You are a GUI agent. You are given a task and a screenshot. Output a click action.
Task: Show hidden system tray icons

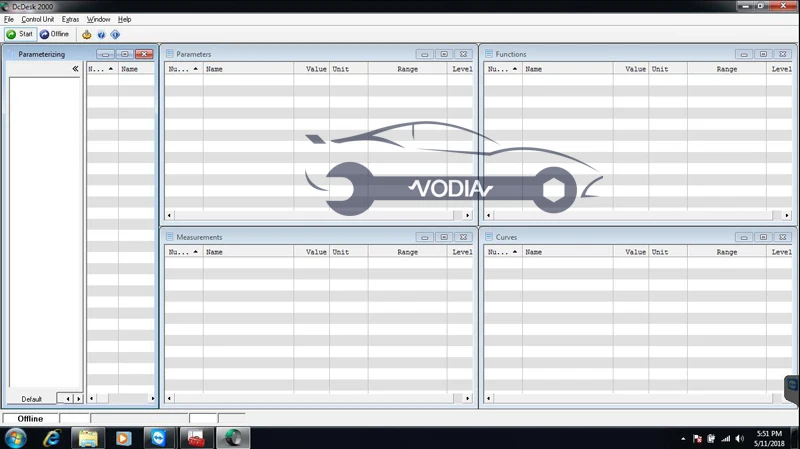[x=683, y=439]
